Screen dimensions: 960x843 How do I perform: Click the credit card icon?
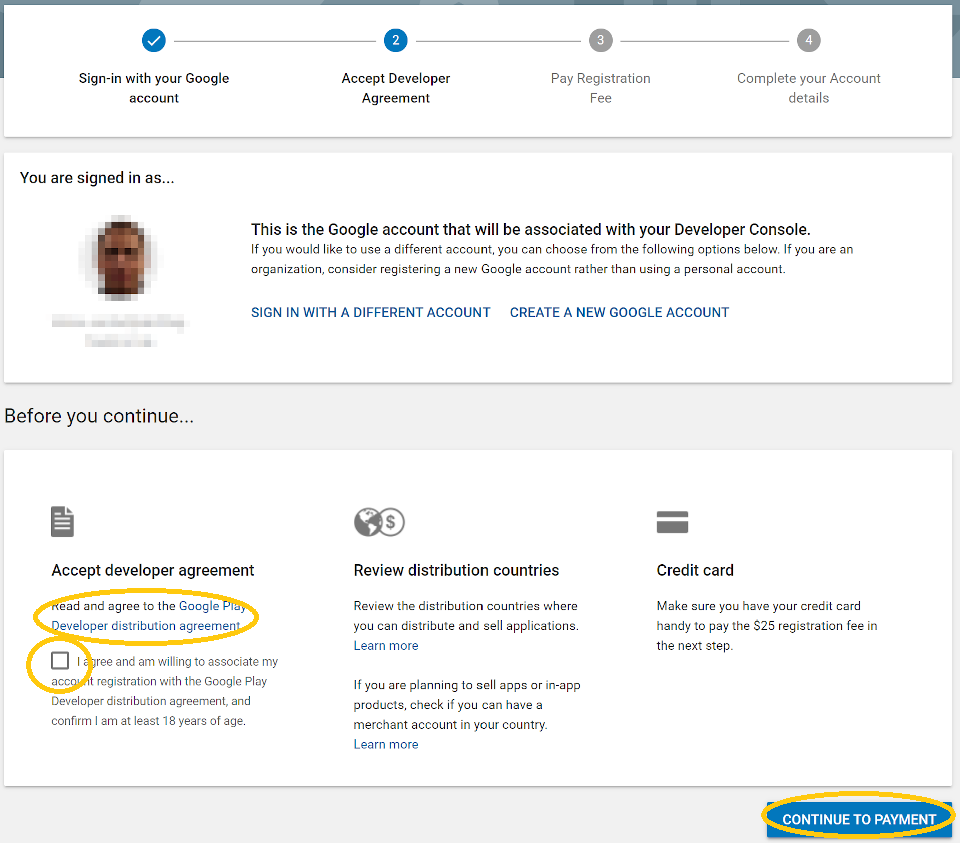672,522
